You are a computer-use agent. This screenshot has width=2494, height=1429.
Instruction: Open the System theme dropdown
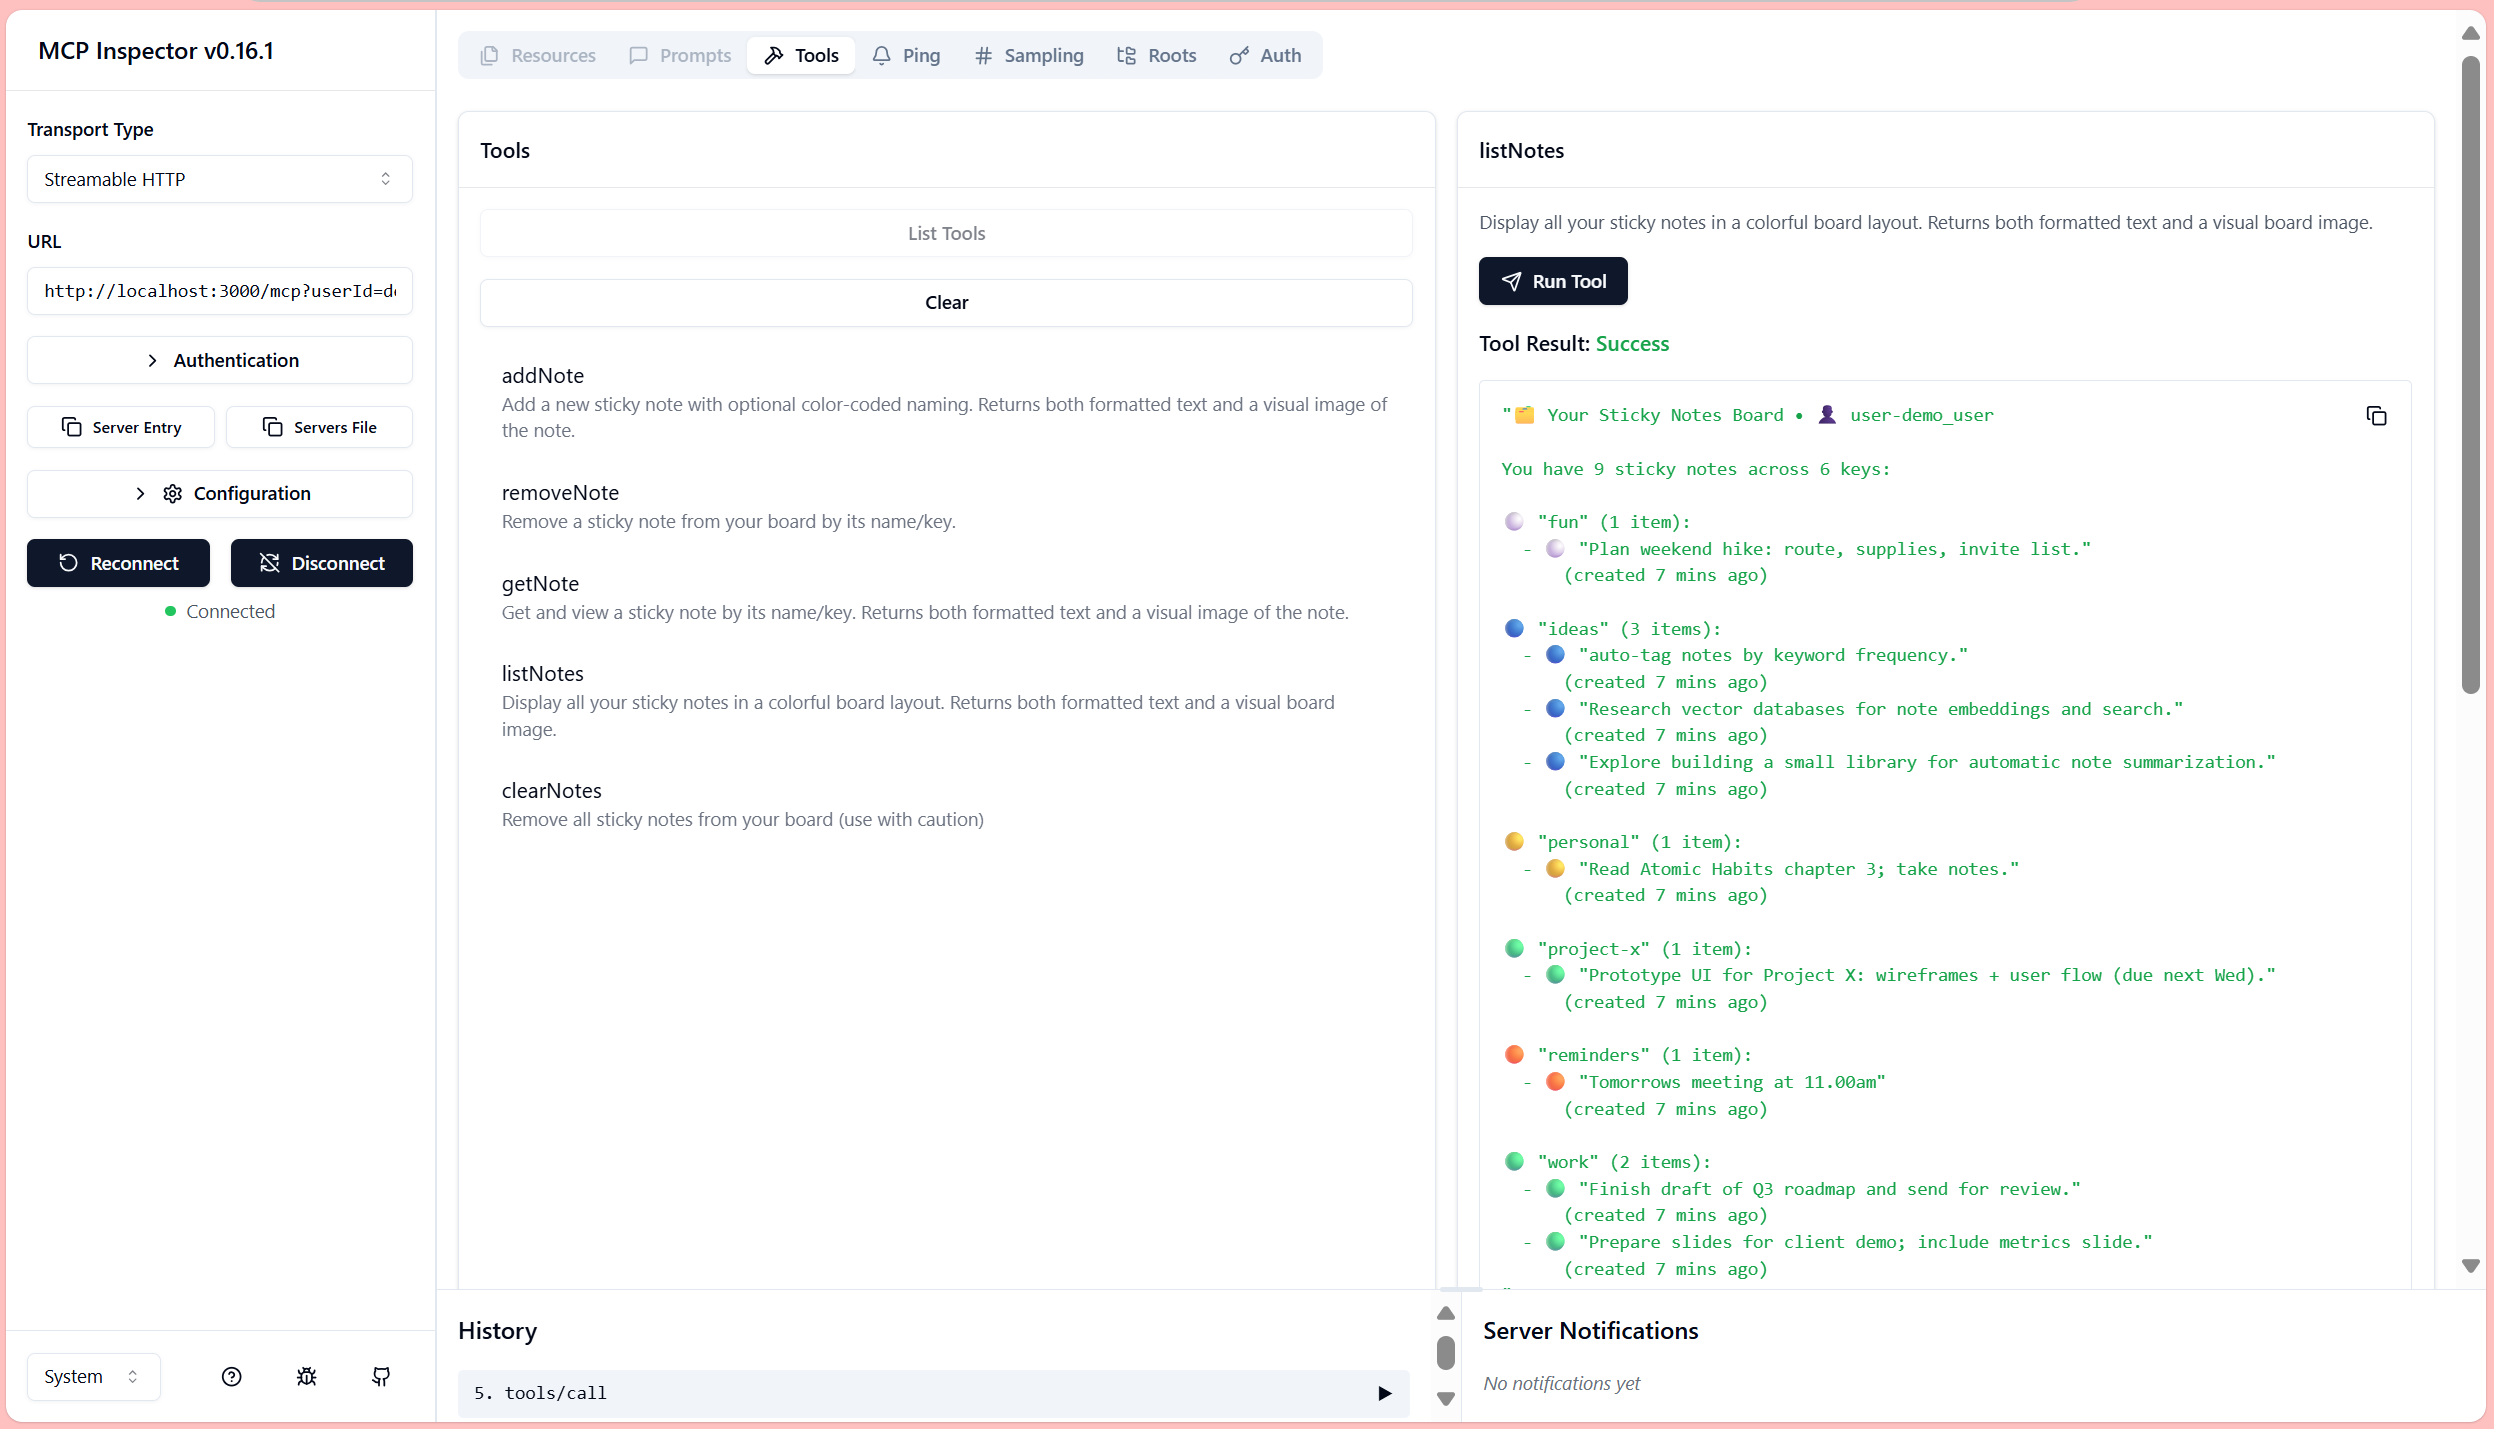pos(93,1377)
